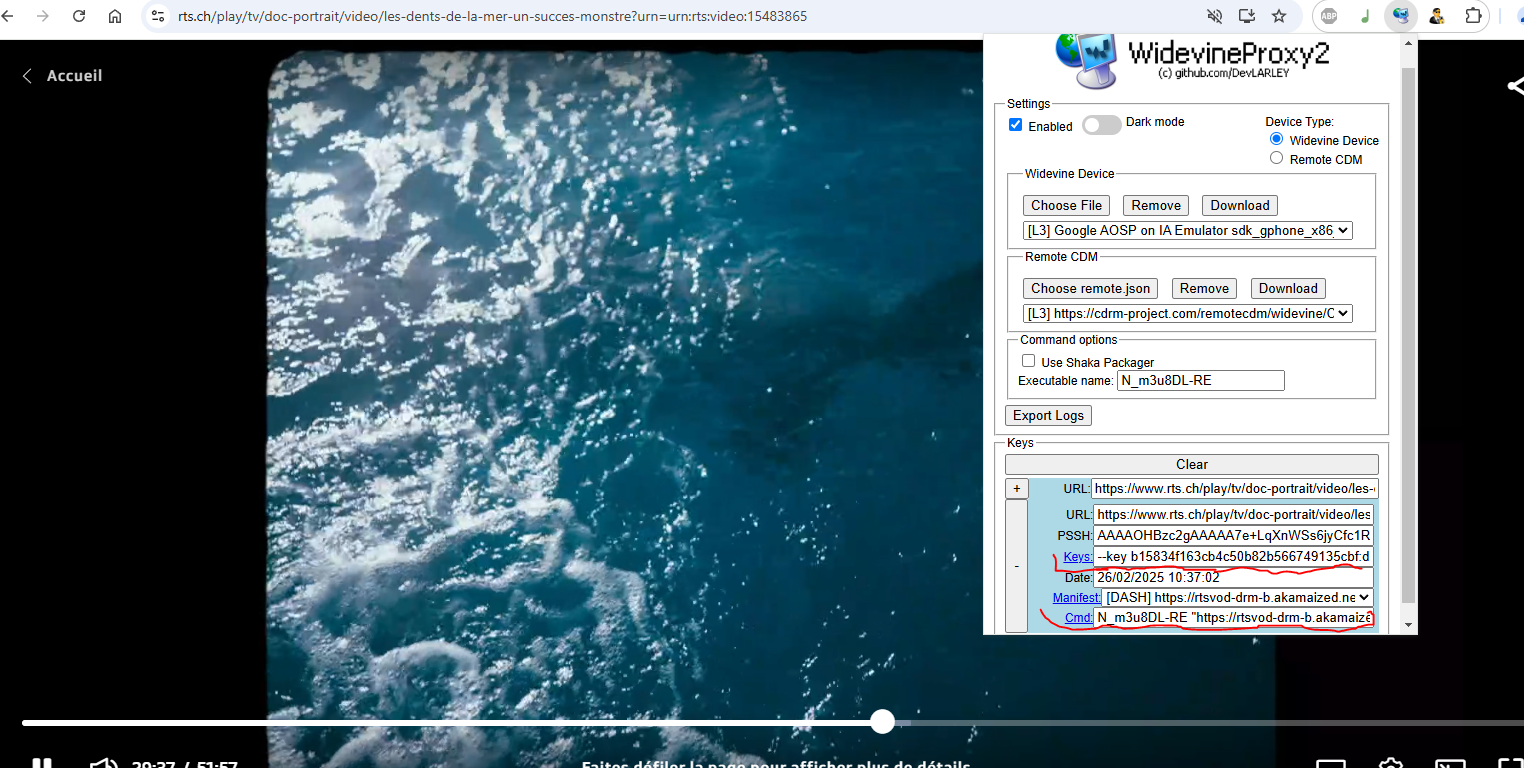Select the Remote CDM radio button

pyautogui.click(x=1276, y=158)
